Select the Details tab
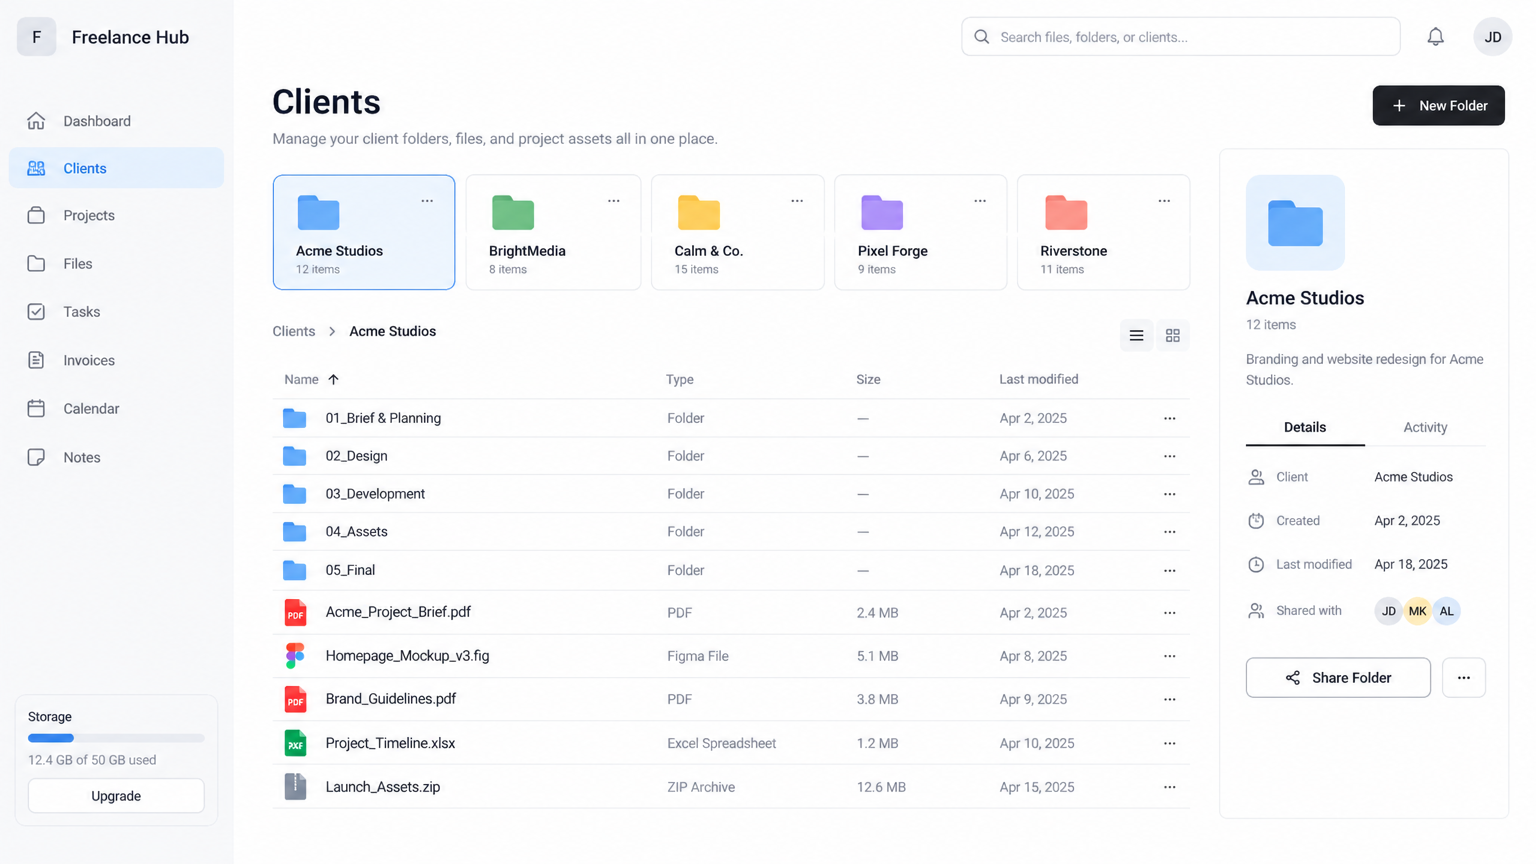Viewport: 1536px width, 864px height. (1305, 427)
